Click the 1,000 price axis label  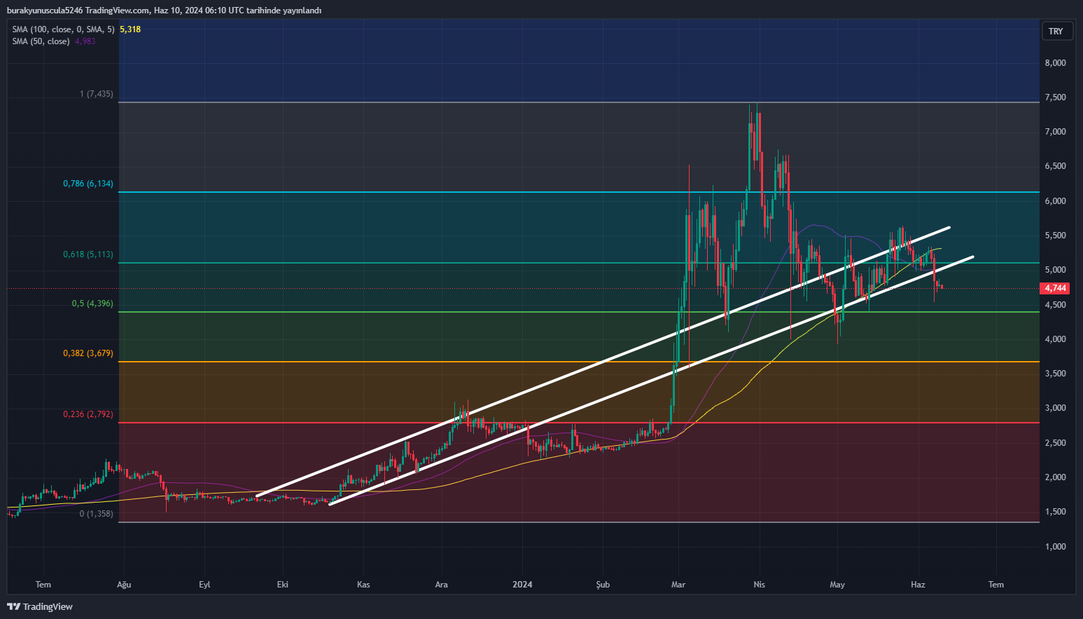click(1055, 546)
